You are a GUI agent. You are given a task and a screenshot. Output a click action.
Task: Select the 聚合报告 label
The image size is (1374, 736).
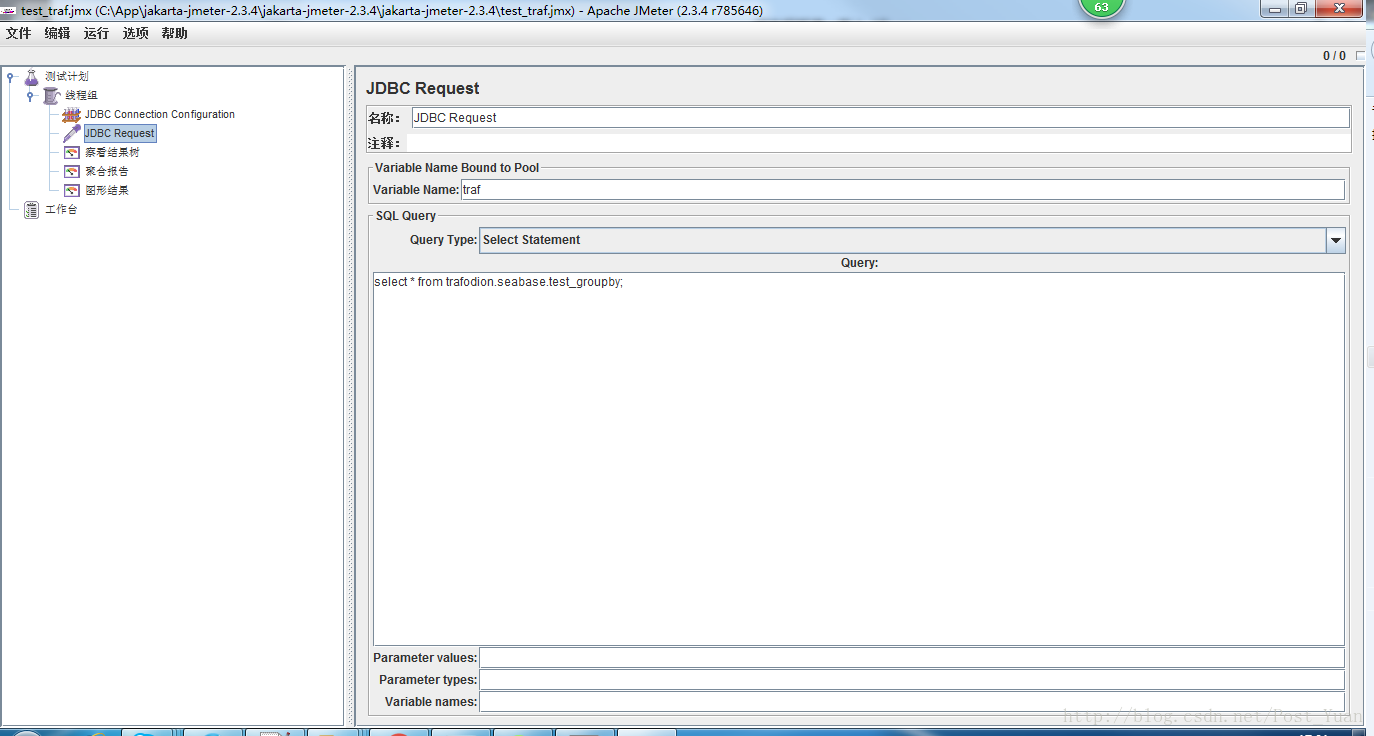(107, 171)
